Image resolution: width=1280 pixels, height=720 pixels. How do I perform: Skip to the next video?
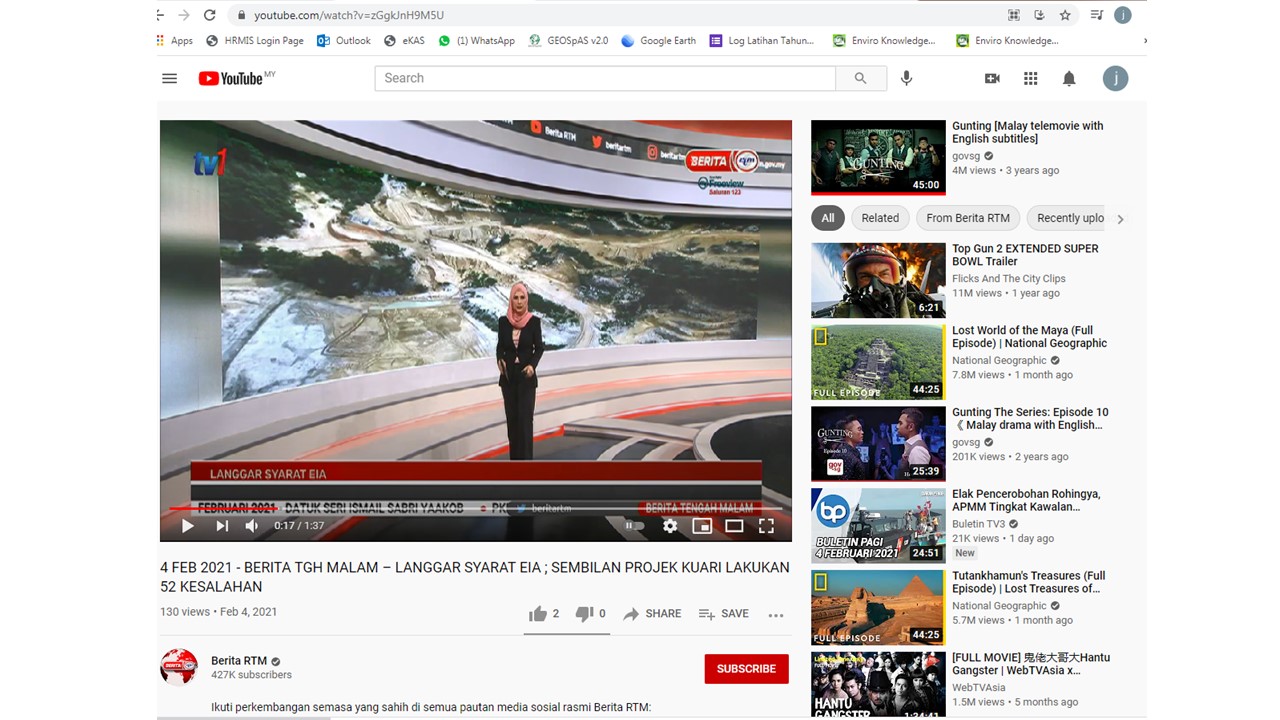point(222,526)
